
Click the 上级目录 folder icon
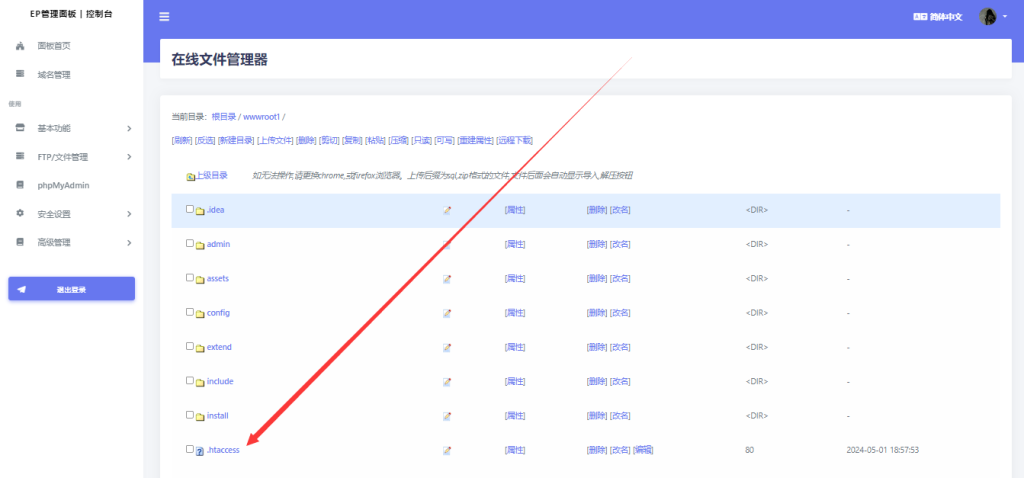(x=190, y=176)
